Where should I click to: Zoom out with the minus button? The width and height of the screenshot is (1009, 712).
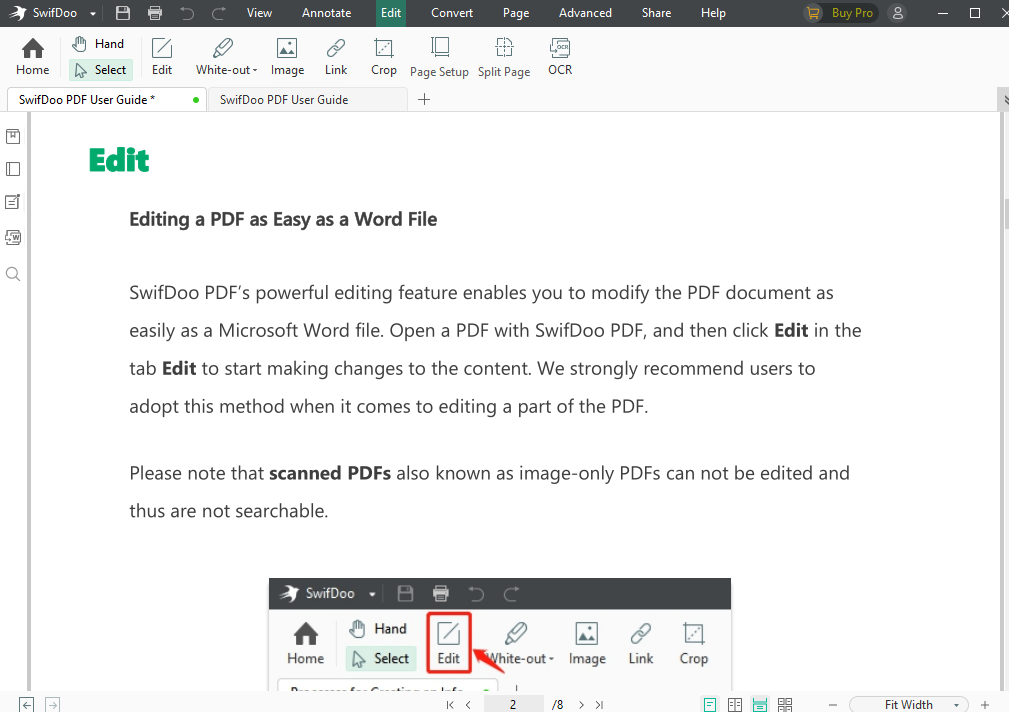(x=833, y=705)
